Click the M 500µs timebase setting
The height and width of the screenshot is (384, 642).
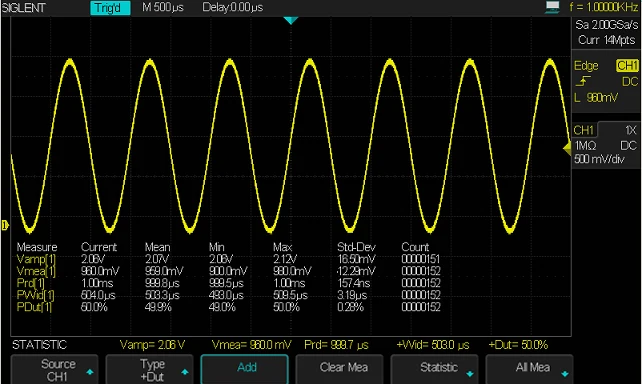pyautogui.click(x=163, y=7)
